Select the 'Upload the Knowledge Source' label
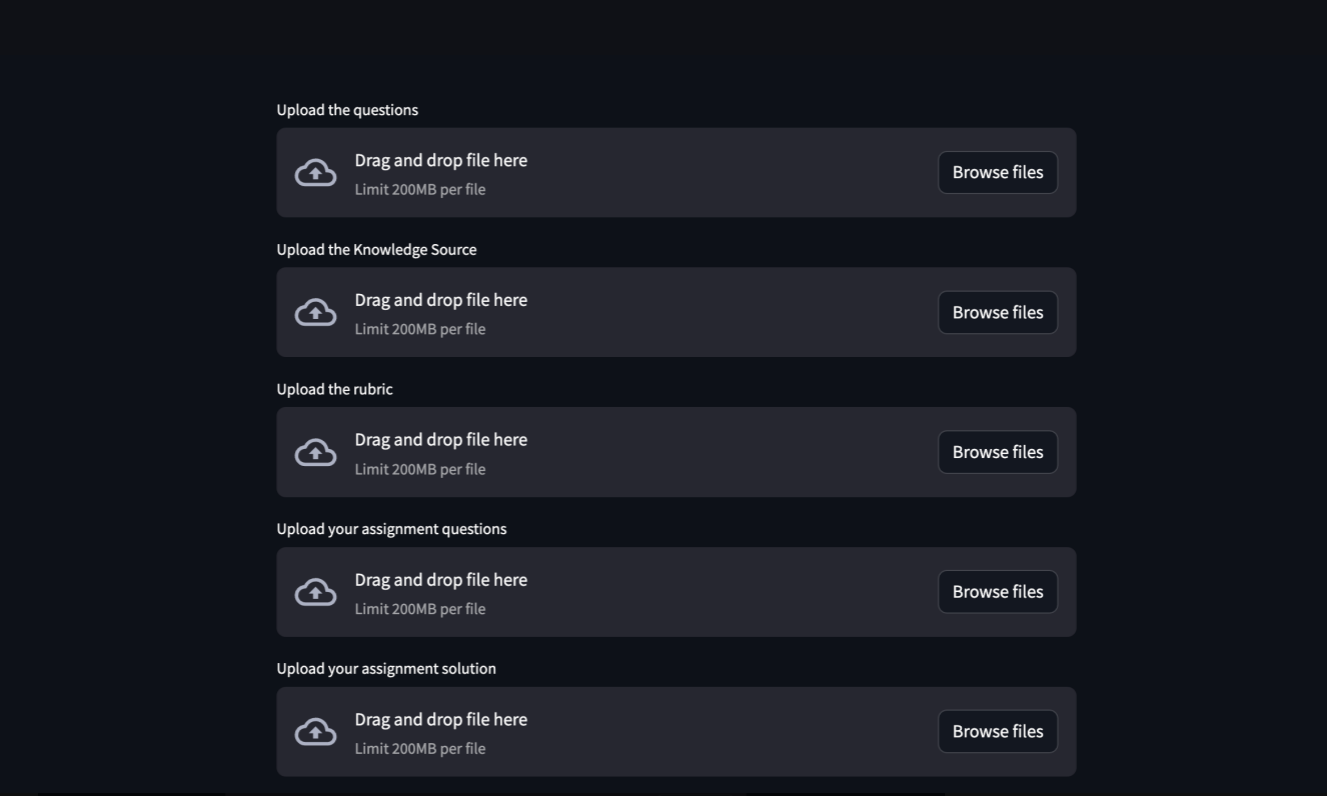Image resolution: width=1327 pixels, height=796 pixels. click(x=377, y=250)
